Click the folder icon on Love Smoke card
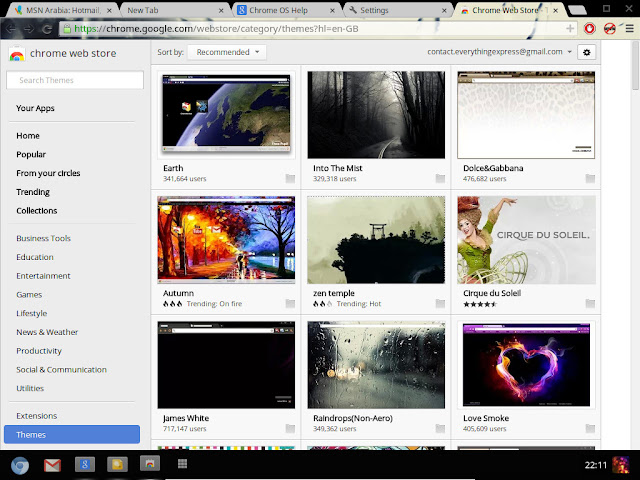Viewport: 640px width, 480px height. tap(590, 428)
